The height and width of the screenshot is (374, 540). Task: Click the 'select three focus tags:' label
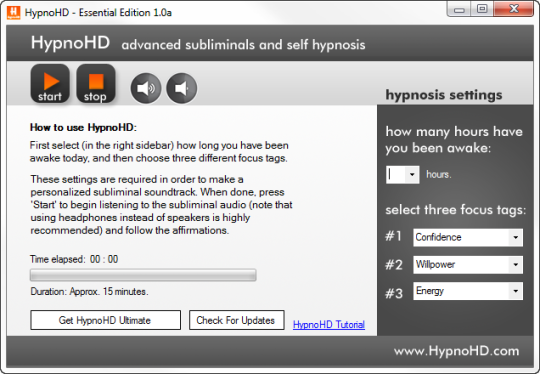456,210
